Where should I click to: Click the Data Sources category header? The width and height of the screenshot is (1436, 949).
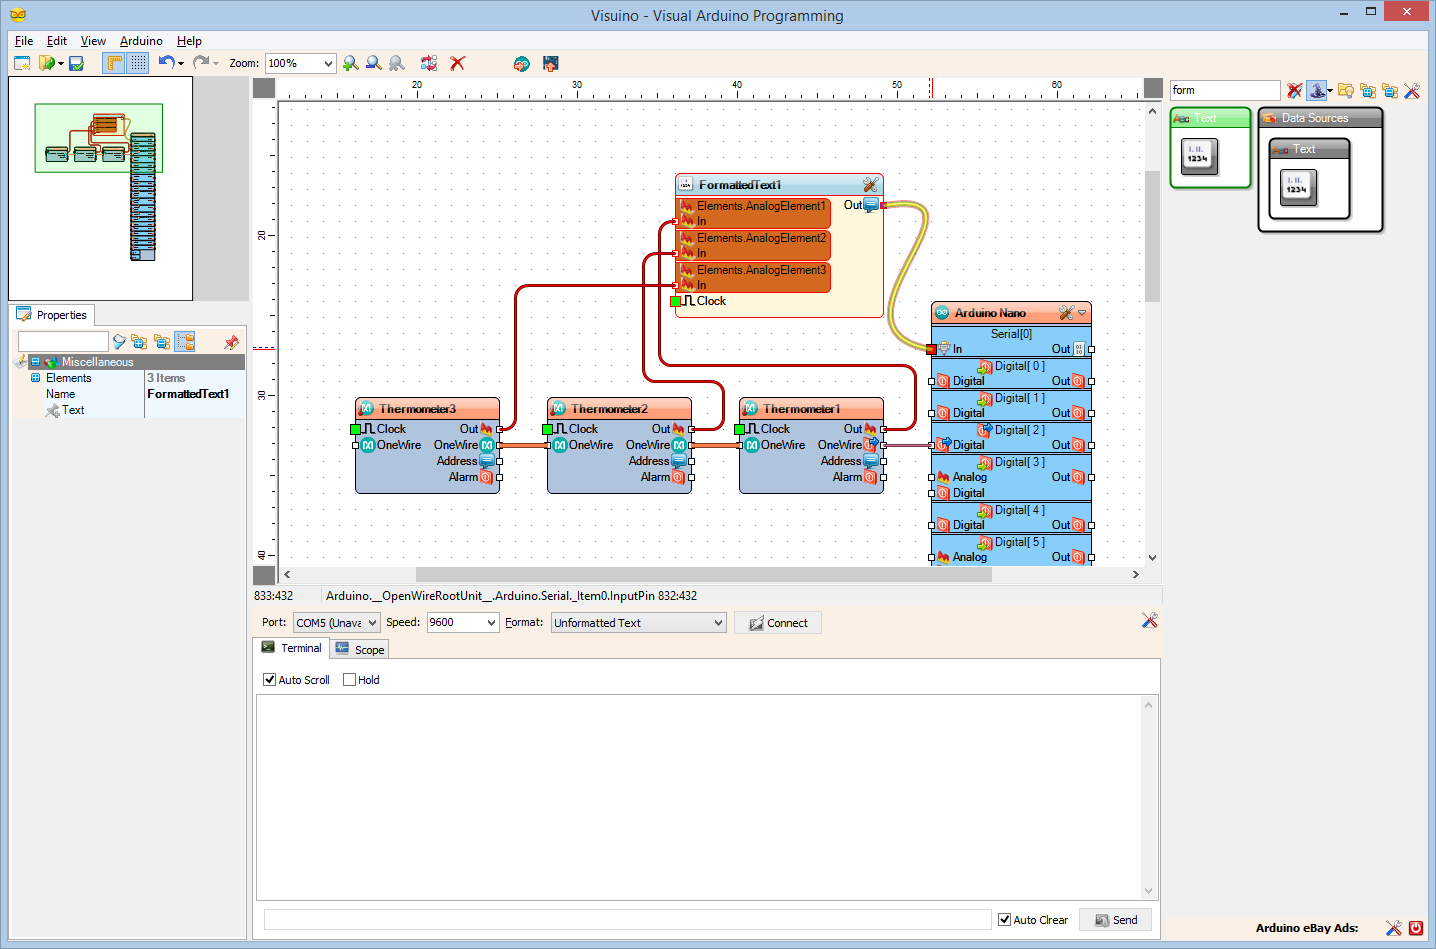[x=1320, y=118]
